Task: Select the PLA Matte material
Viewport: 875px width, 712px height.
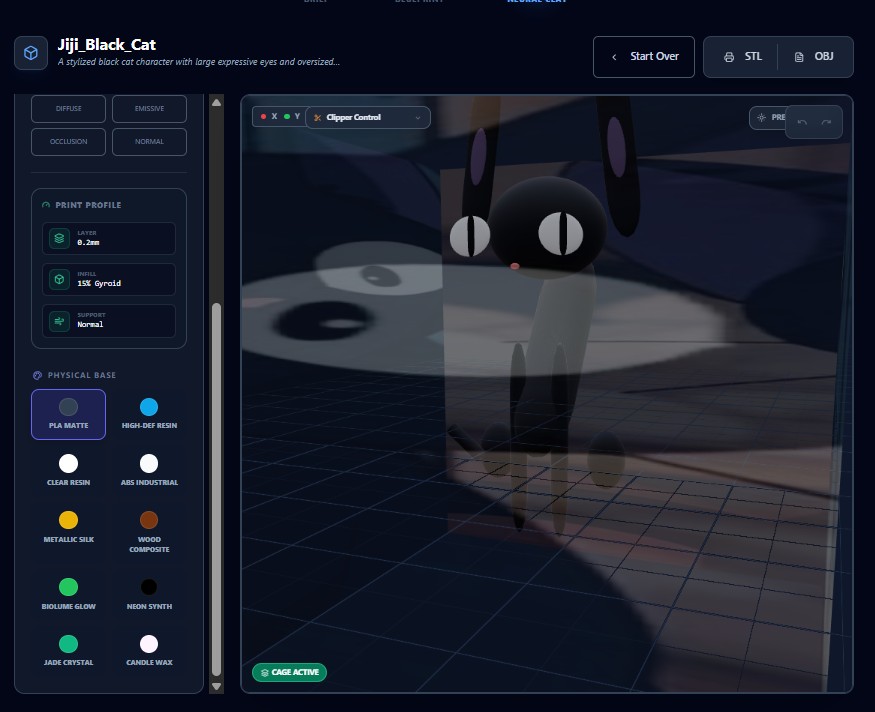Action: coord(68,414)
